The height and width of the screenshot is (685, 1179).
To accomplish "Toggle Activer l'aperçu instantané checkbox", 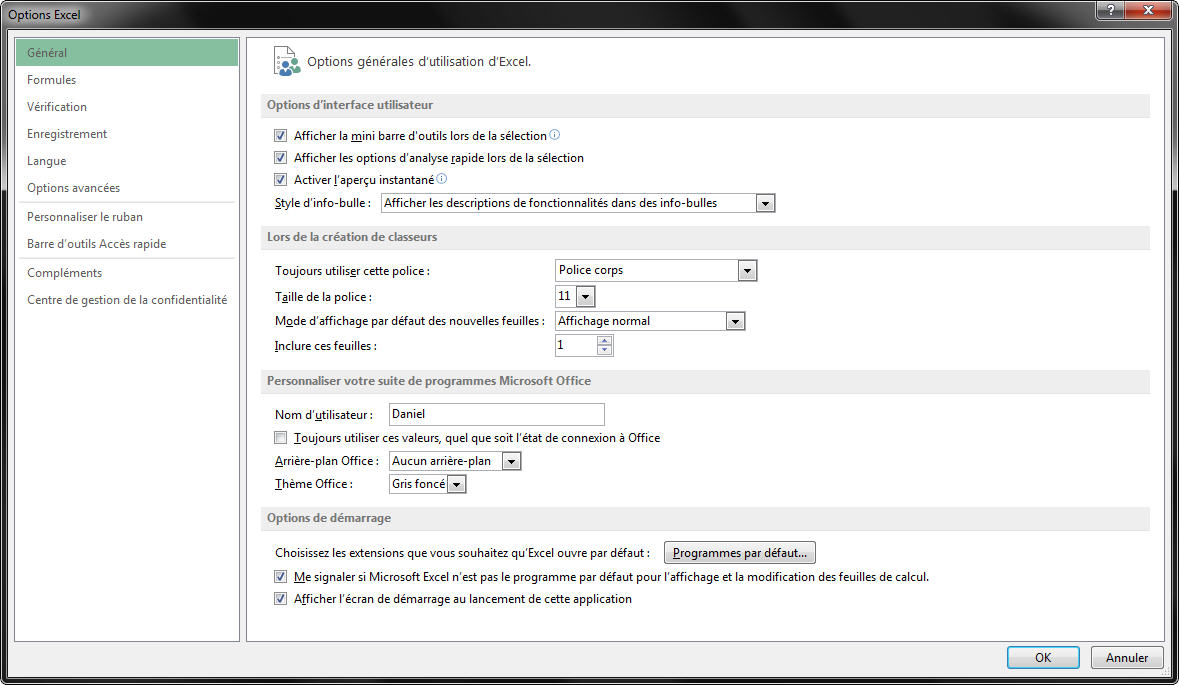I will [x=280, y=179].
